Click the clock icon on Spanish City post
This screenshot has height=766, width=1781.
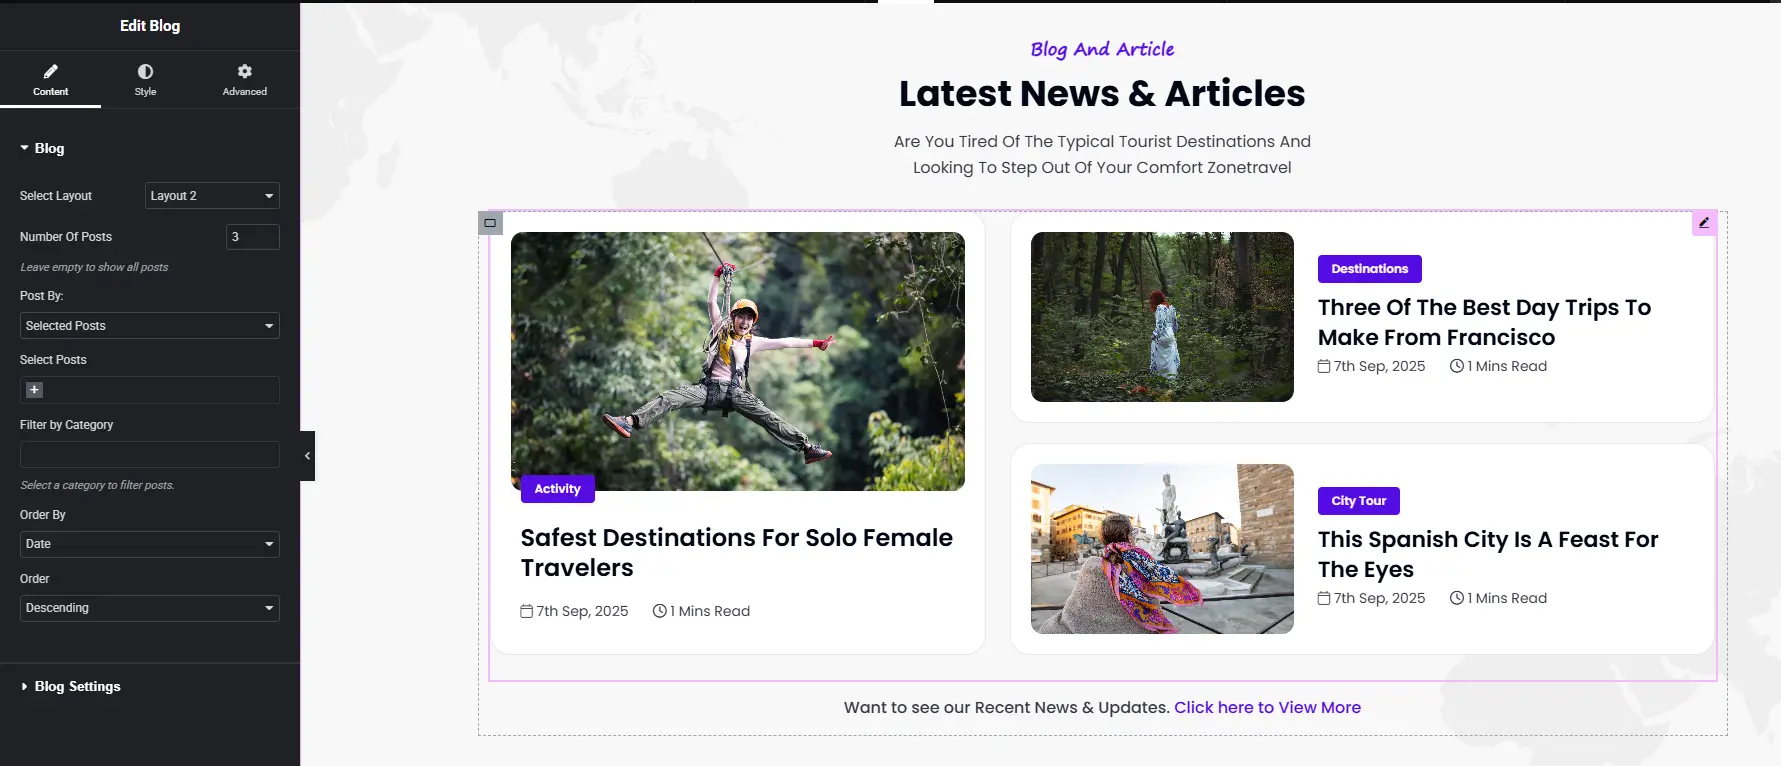tap(1457, 598)
